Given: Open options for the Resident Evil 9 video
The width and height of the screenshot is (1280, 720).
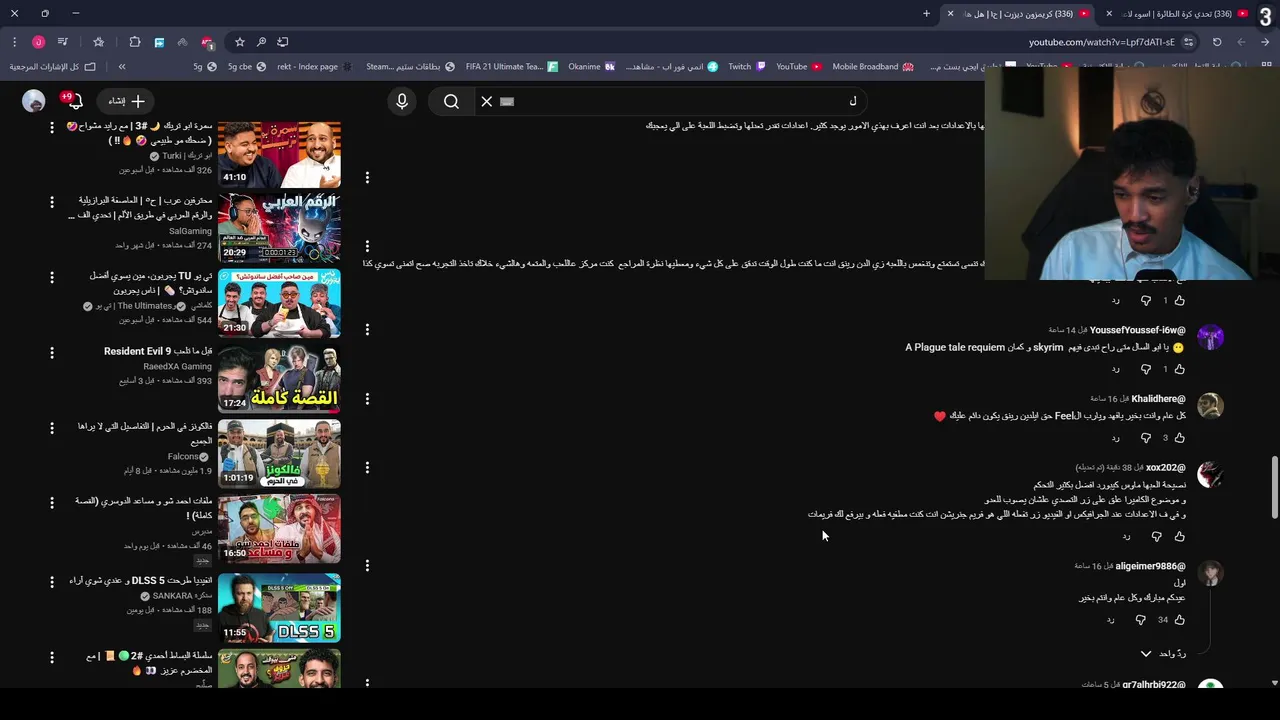Looking at the screenshot, I should click(52, 353).
